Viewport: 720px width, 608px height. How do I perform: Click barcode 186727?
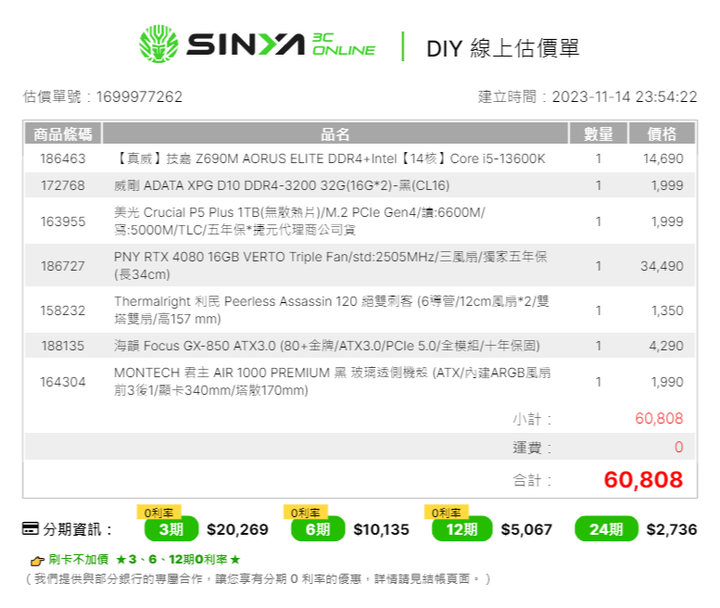63,266
